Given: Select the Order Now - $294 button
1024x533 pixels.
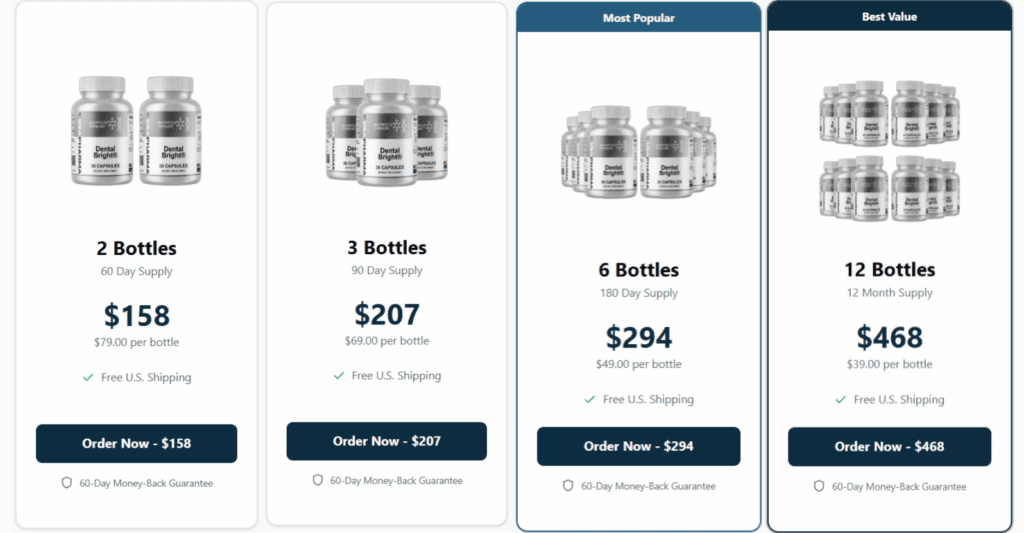Looking at the screenshot, I should point(639,446).
